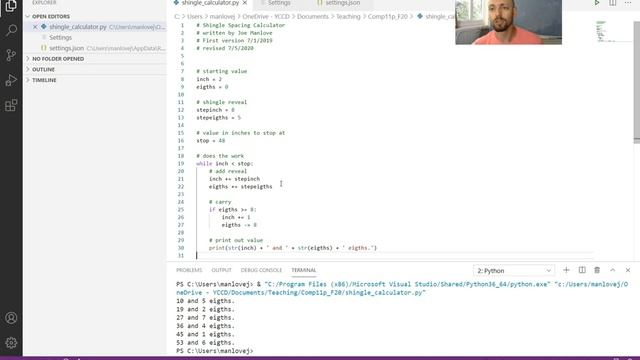
Task: Open the Explorer view in activity bar
Action: 11,6
